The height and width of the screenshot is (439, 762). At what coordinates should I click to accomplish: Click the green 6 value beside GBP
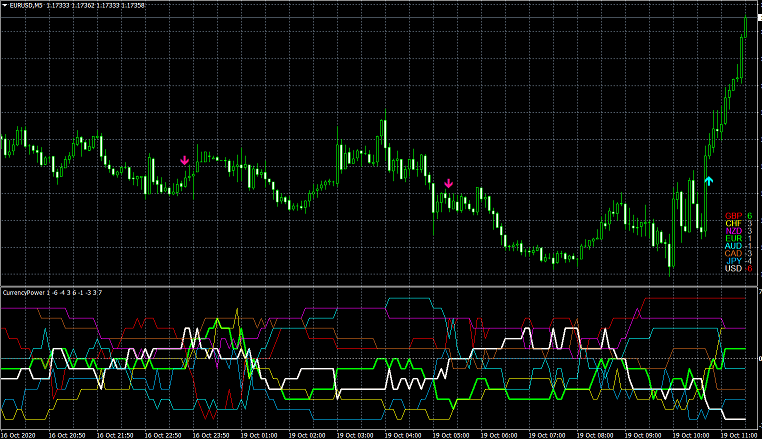[749, 216]
